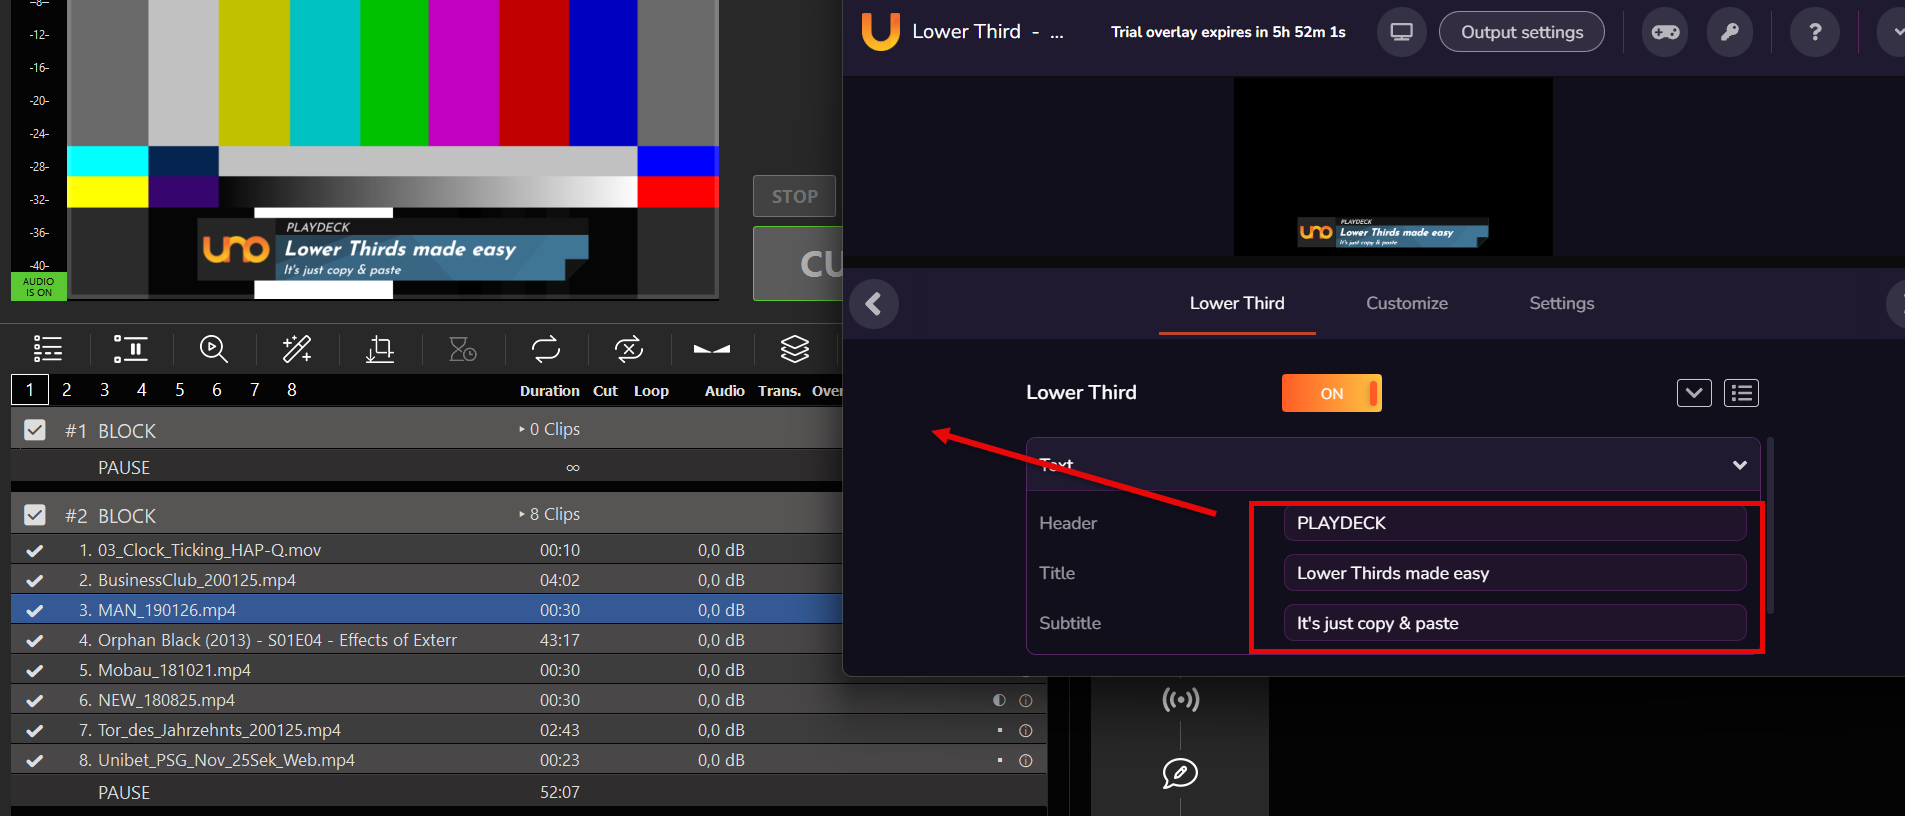Click the layers stack overlay icon
Image resolution: width=1905 pixels, height=816 pixels.
(795, 349)
